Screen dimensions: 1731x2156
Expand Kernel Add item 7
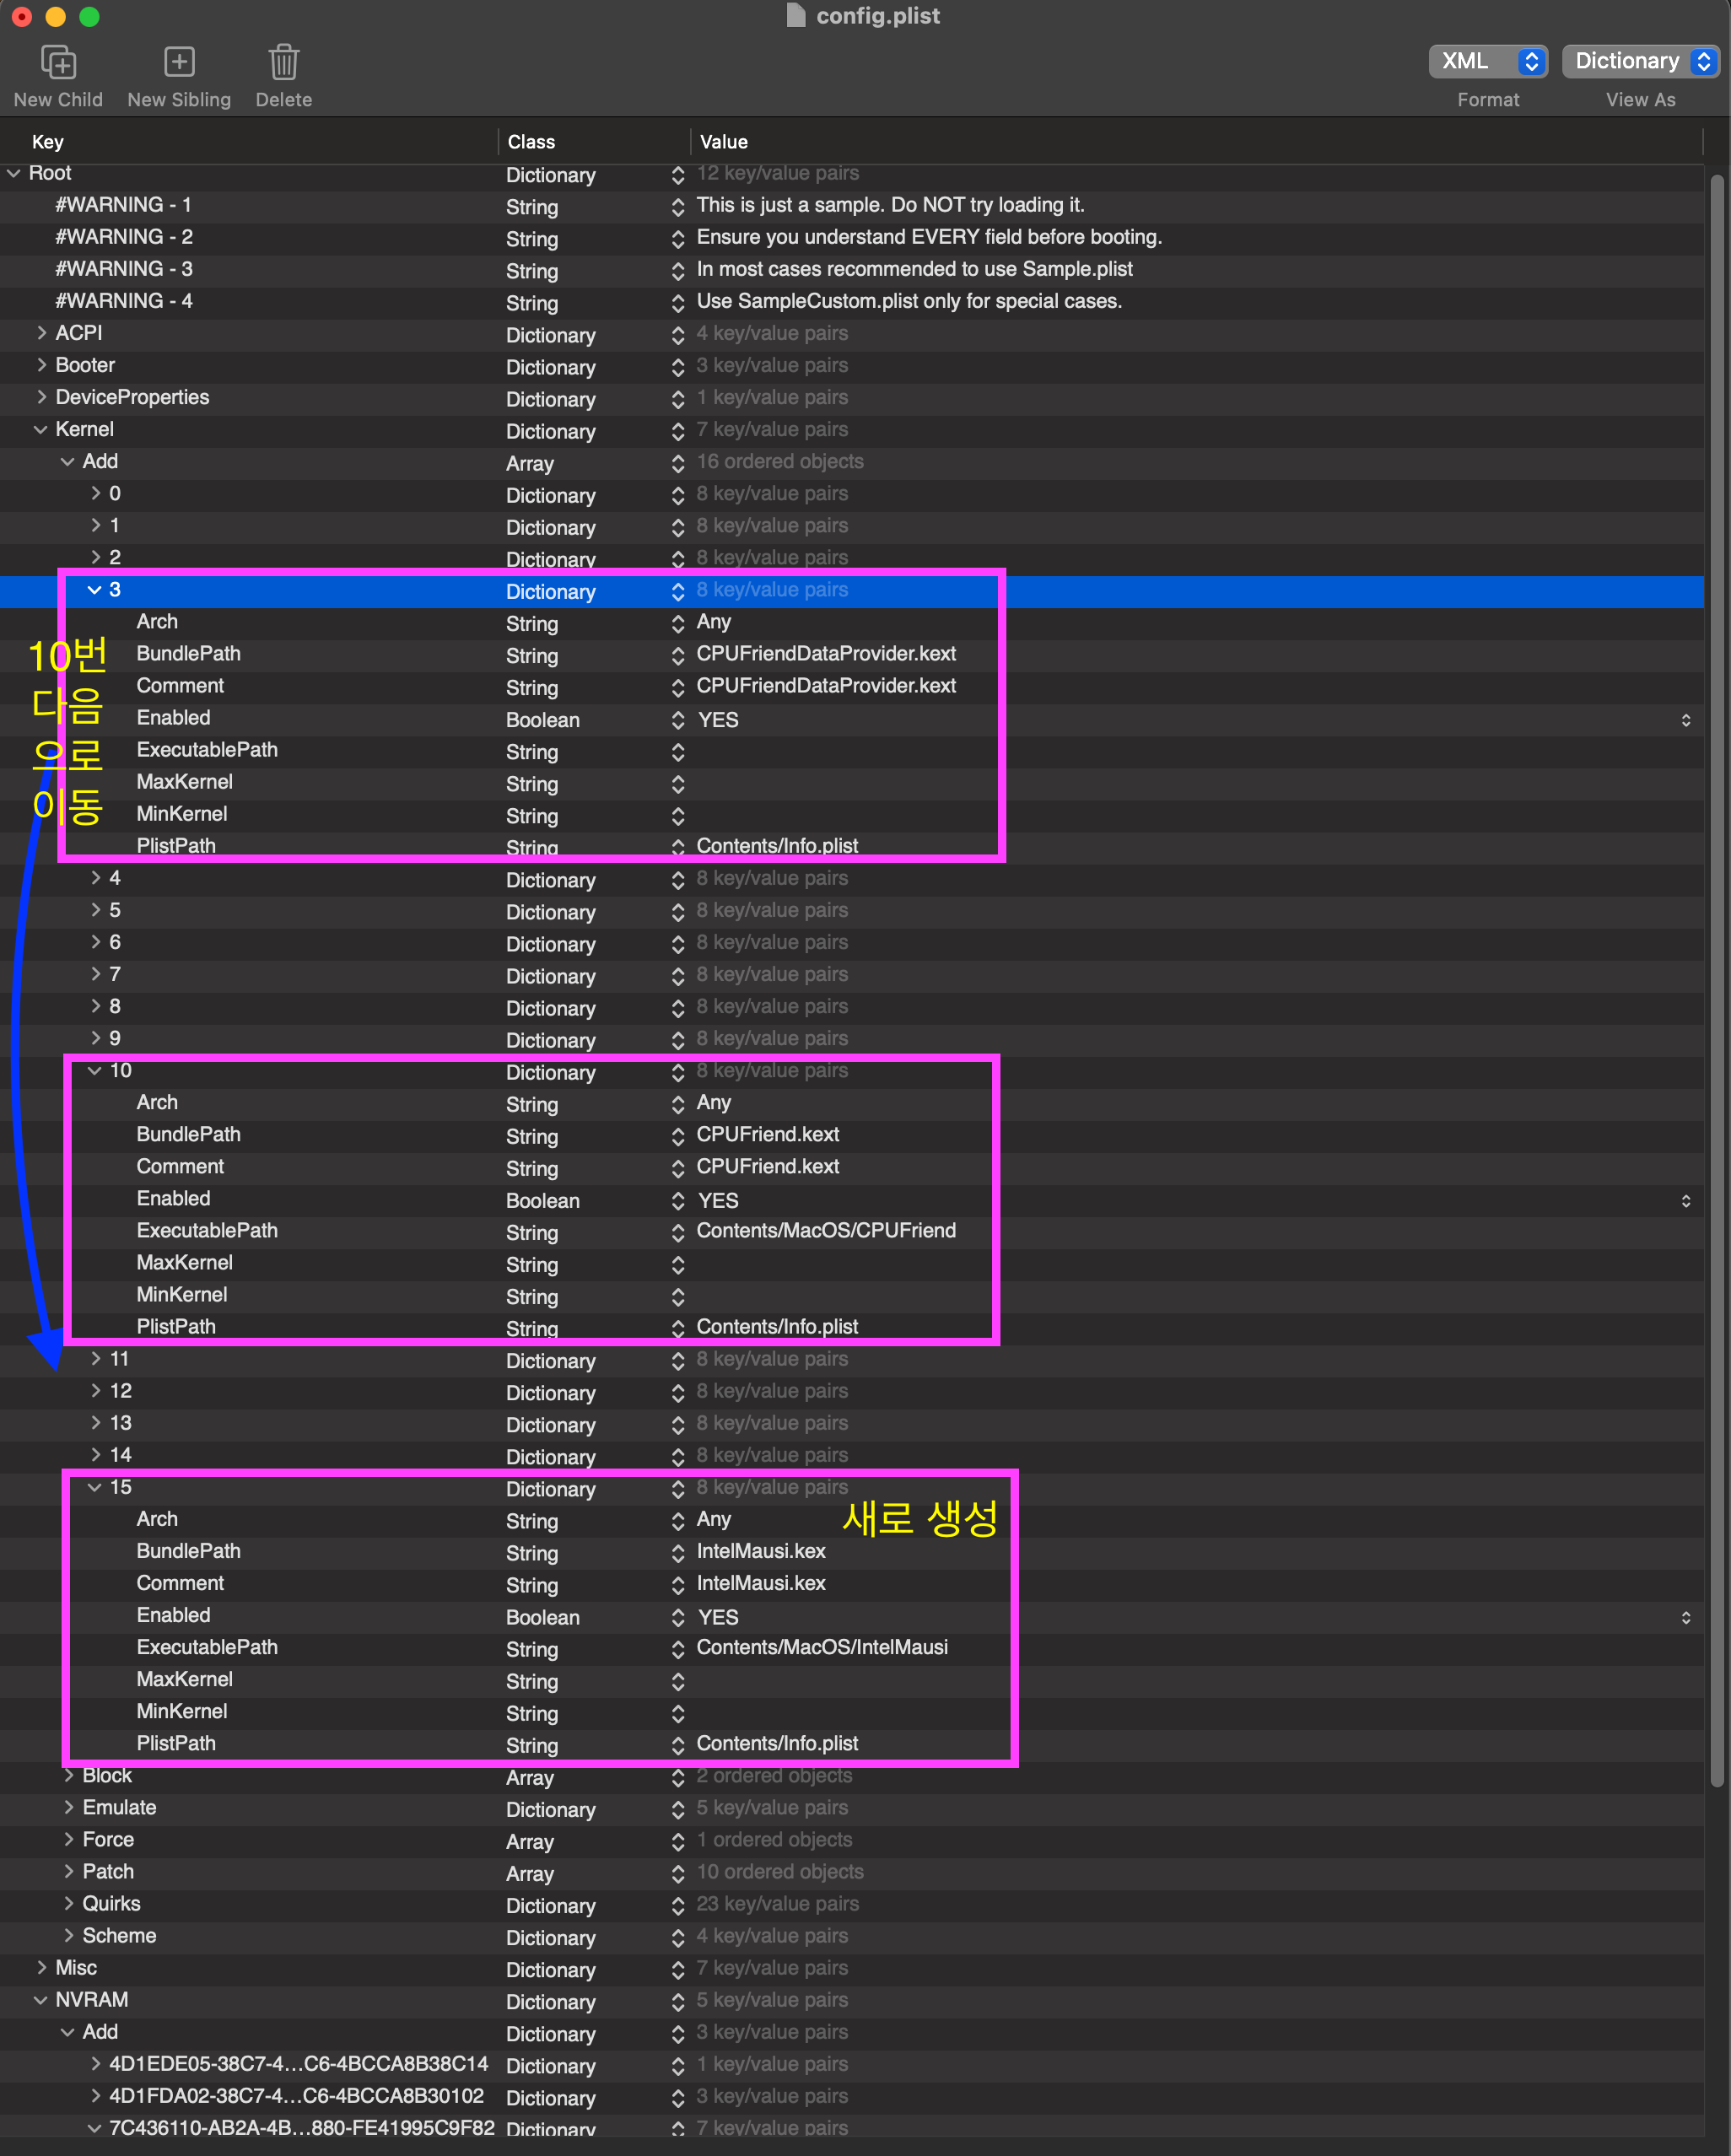pos(95,974)
